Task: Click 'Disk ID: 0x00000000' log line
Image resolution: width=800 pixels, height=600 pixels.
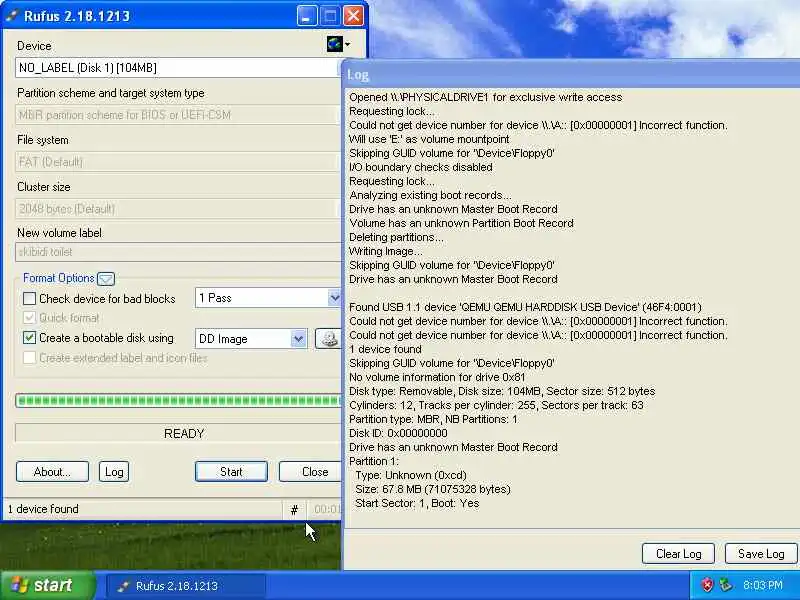Action: (x=398, y=433)
